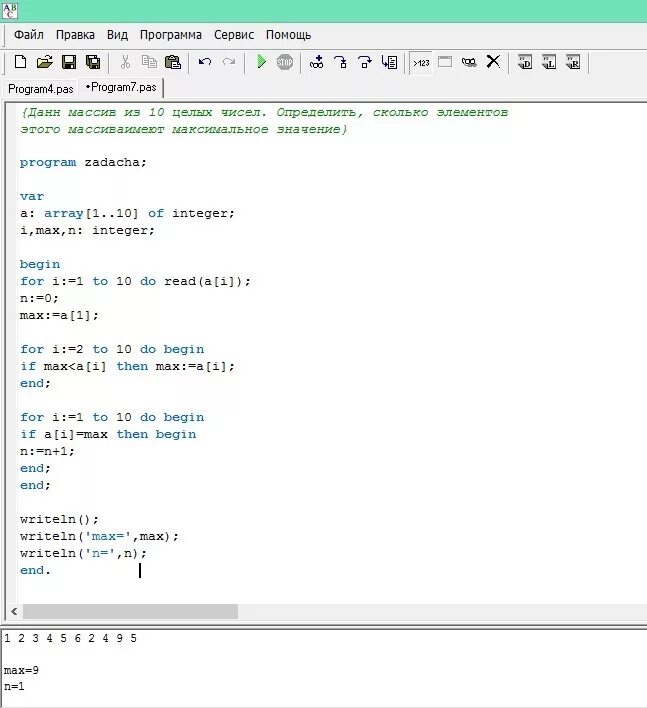Save the current file with the floppy icon
Image resolution: width=647 pixels, height=708 pixels.
tap(69, 62)
